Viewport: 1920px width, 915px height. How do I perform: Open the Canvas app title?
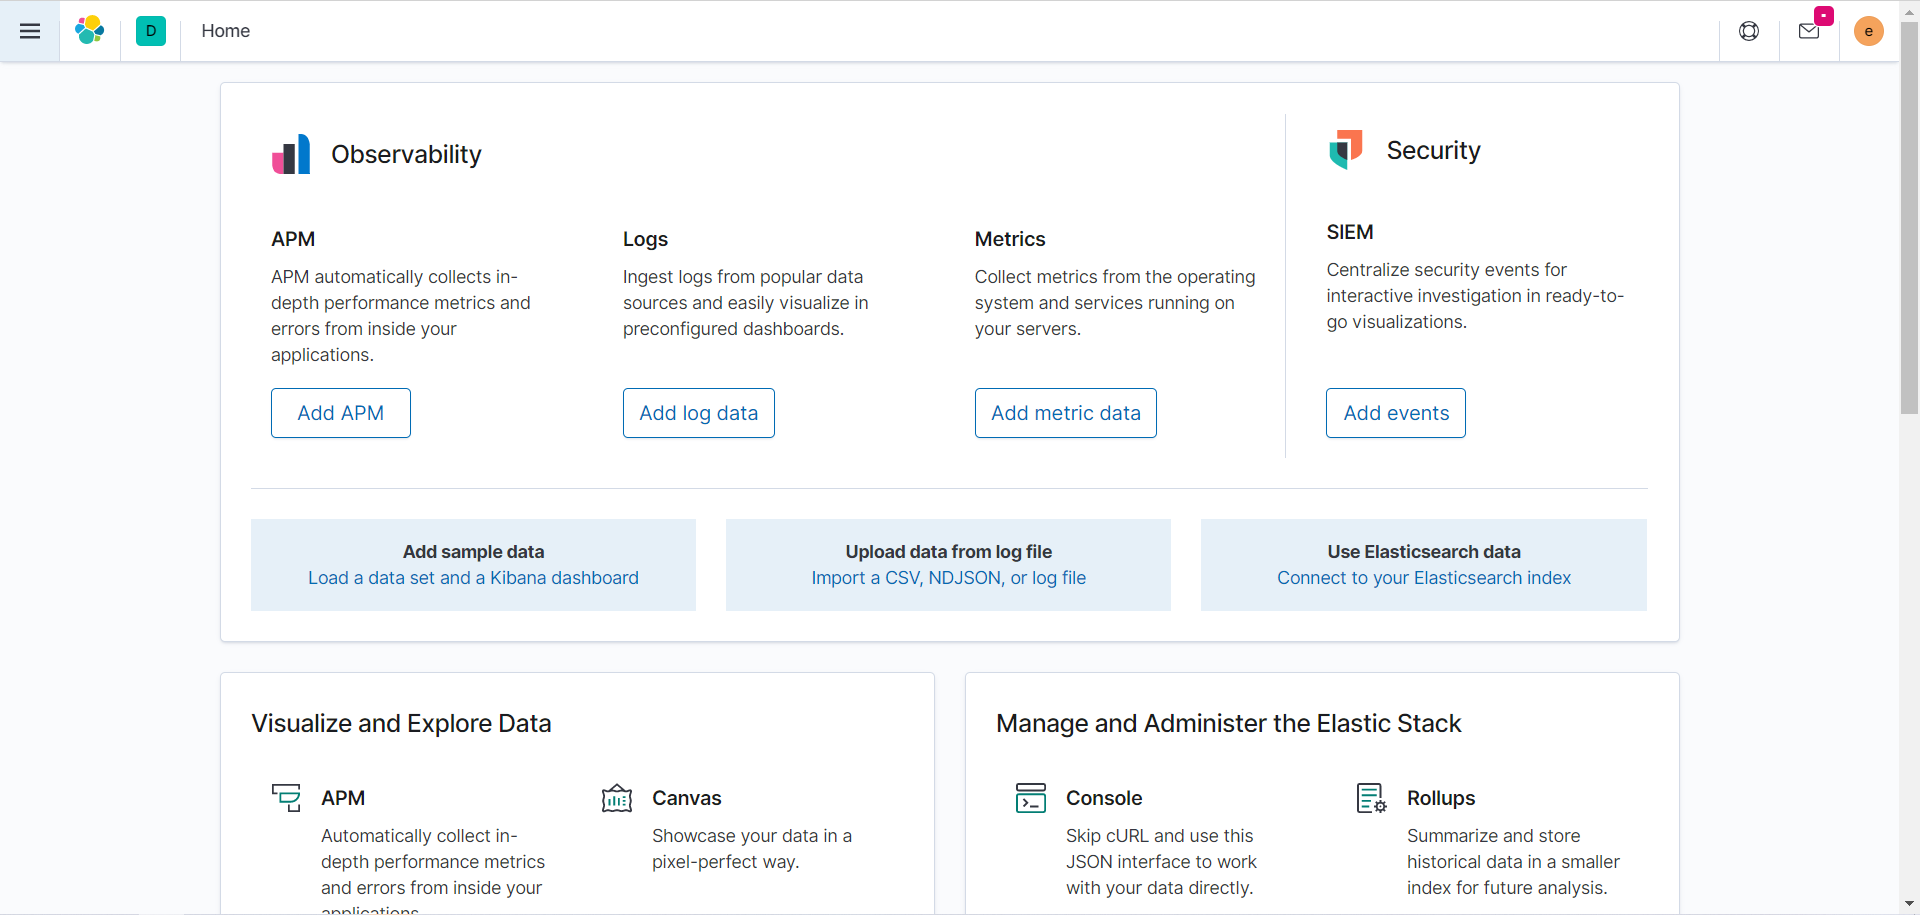(687, 798)
